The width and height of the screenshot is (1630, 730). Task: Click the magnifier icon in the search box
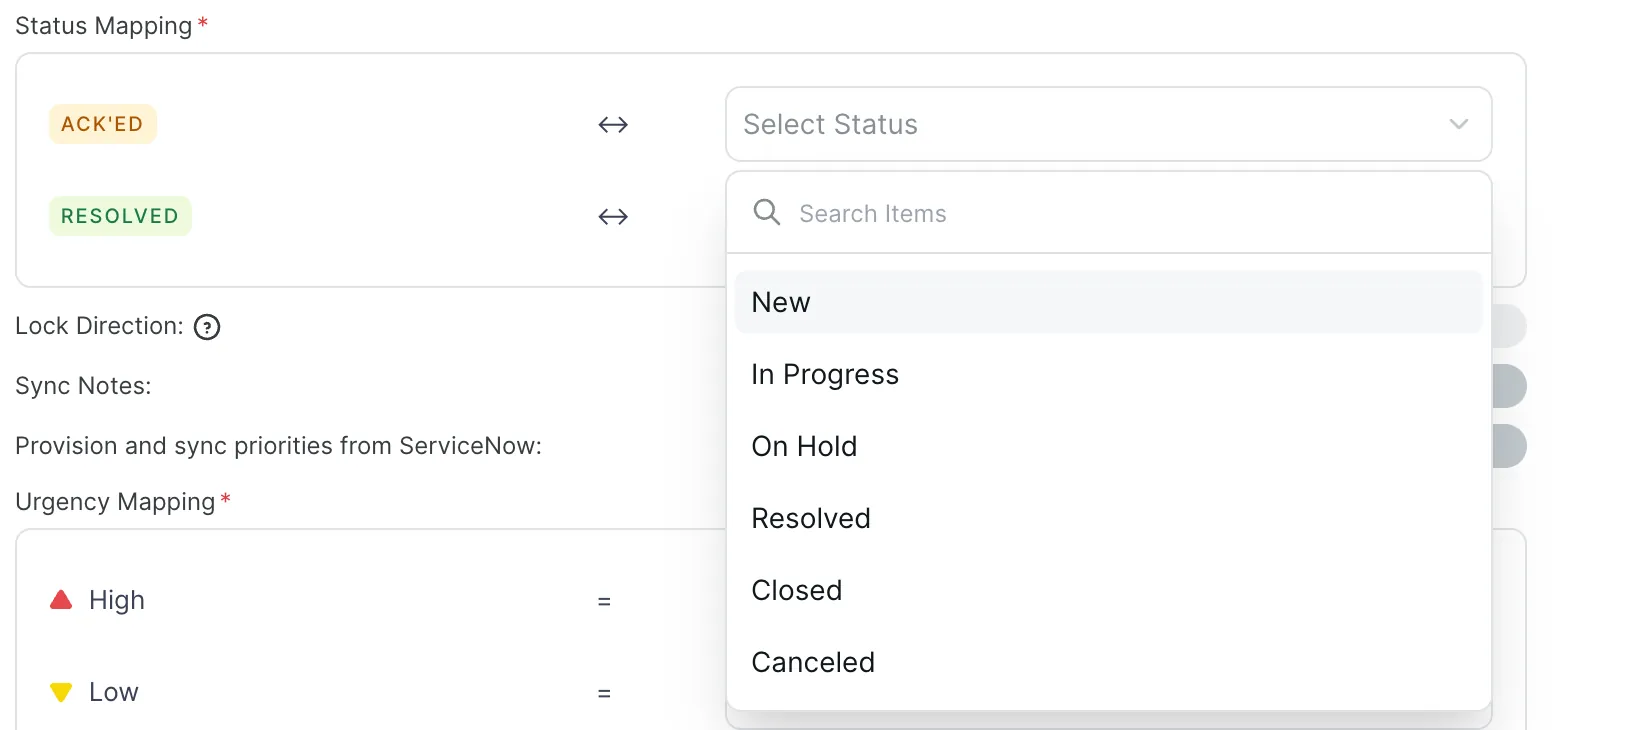767,212
